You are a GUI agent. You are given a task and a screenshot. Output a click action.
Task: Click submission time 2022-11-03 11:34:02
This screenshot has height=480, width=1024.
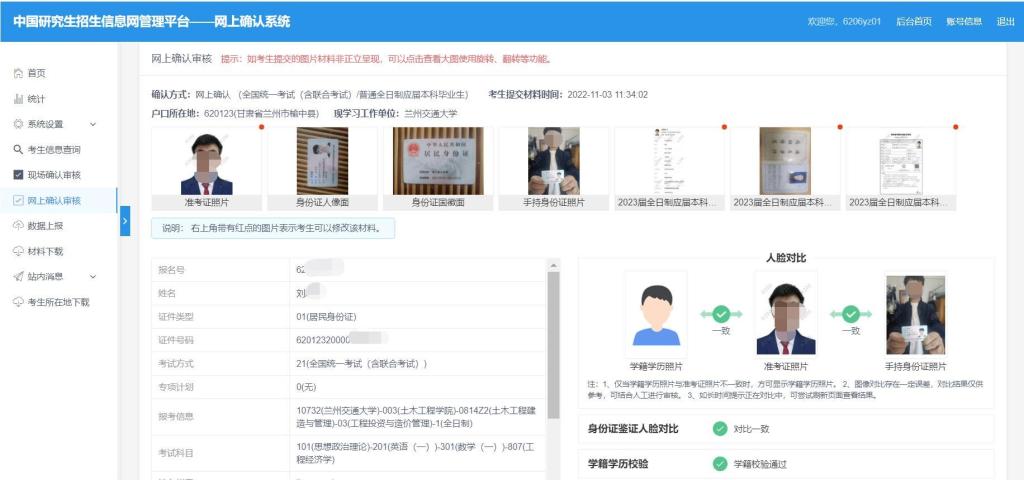[x=607, y=95]
